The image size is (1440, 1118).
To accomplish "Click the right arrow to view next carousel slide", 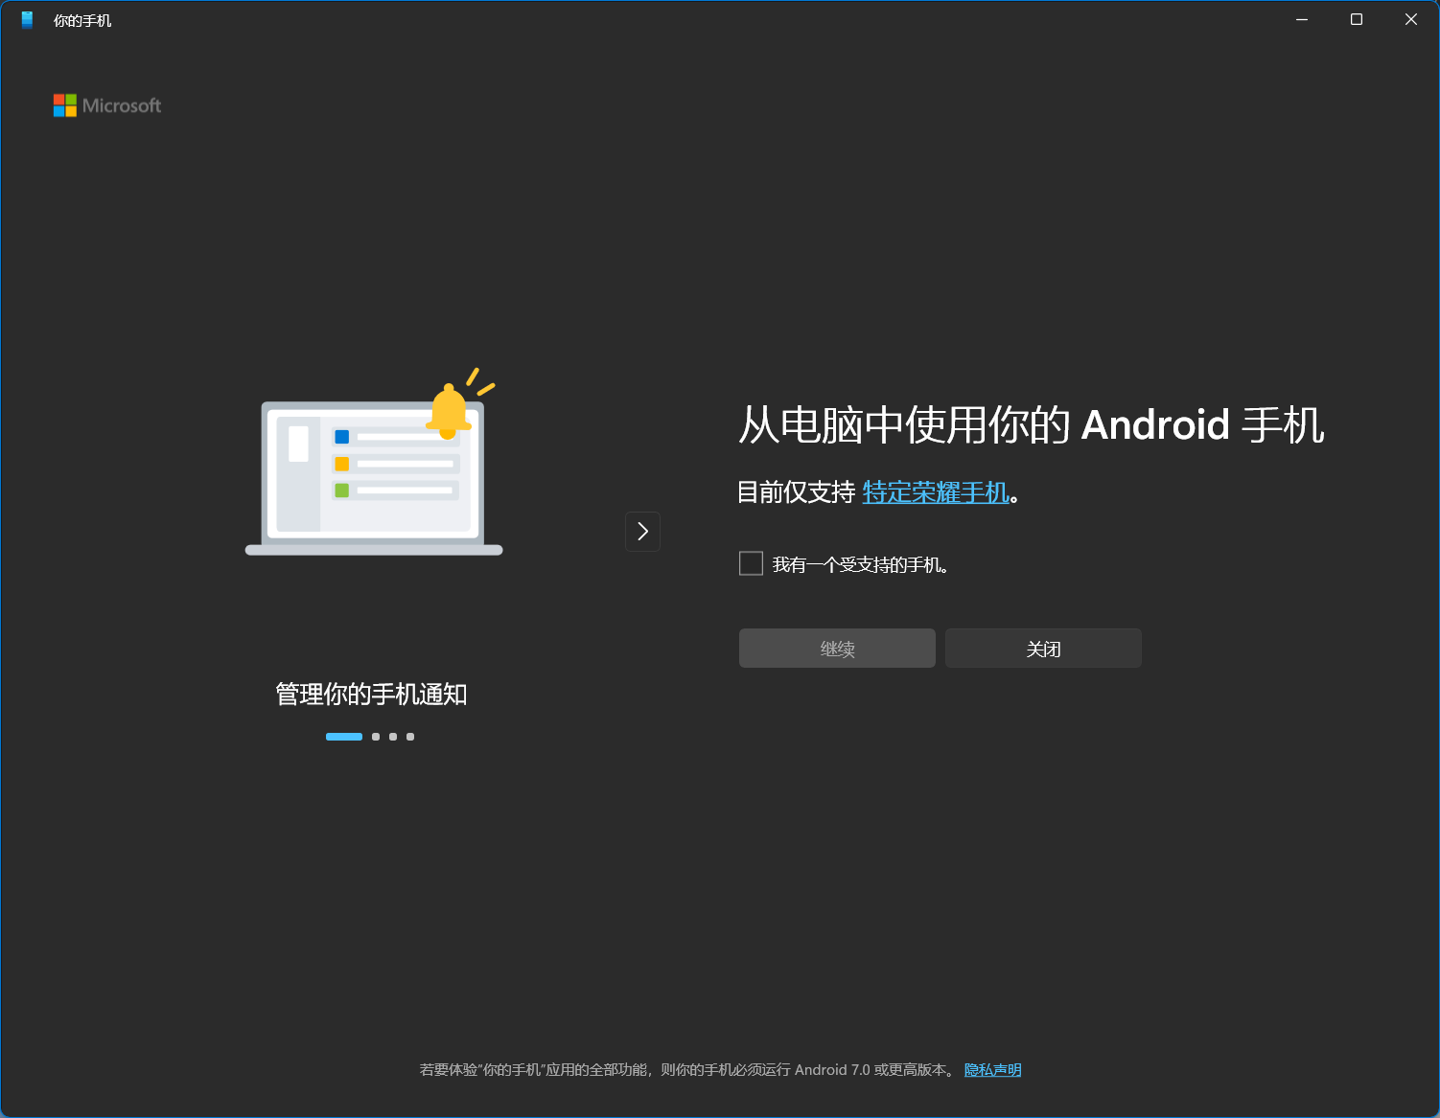I will [642, 531].
